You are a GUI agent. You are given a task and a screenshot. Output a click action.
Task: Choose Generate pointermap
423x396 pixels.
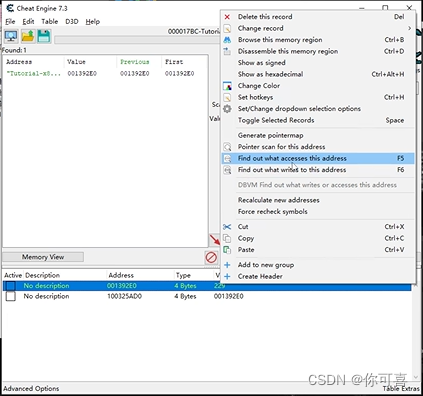tap(318, 135)
